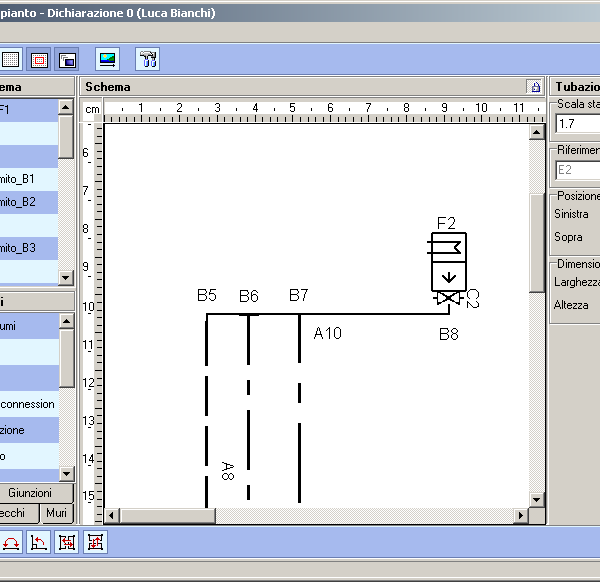
Task: Select the umi row in lower list
Action: (29, 326)
